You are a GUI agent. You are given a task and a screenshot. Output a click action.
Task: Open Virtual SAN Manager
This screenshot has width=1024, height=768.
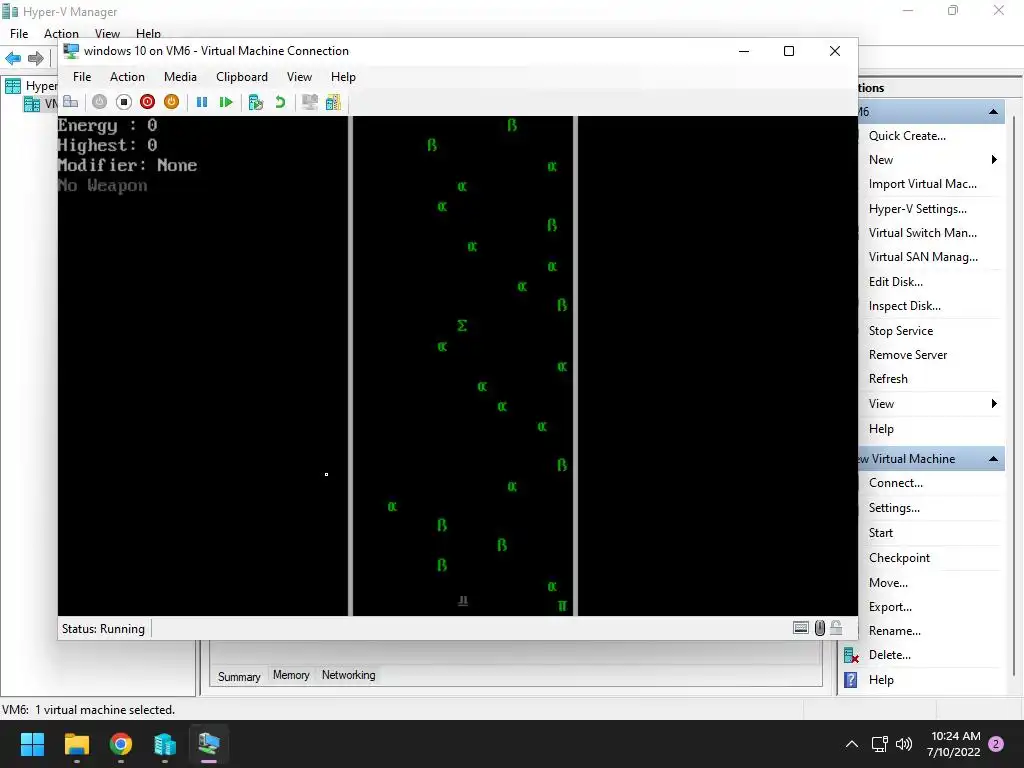coord(923,257)
